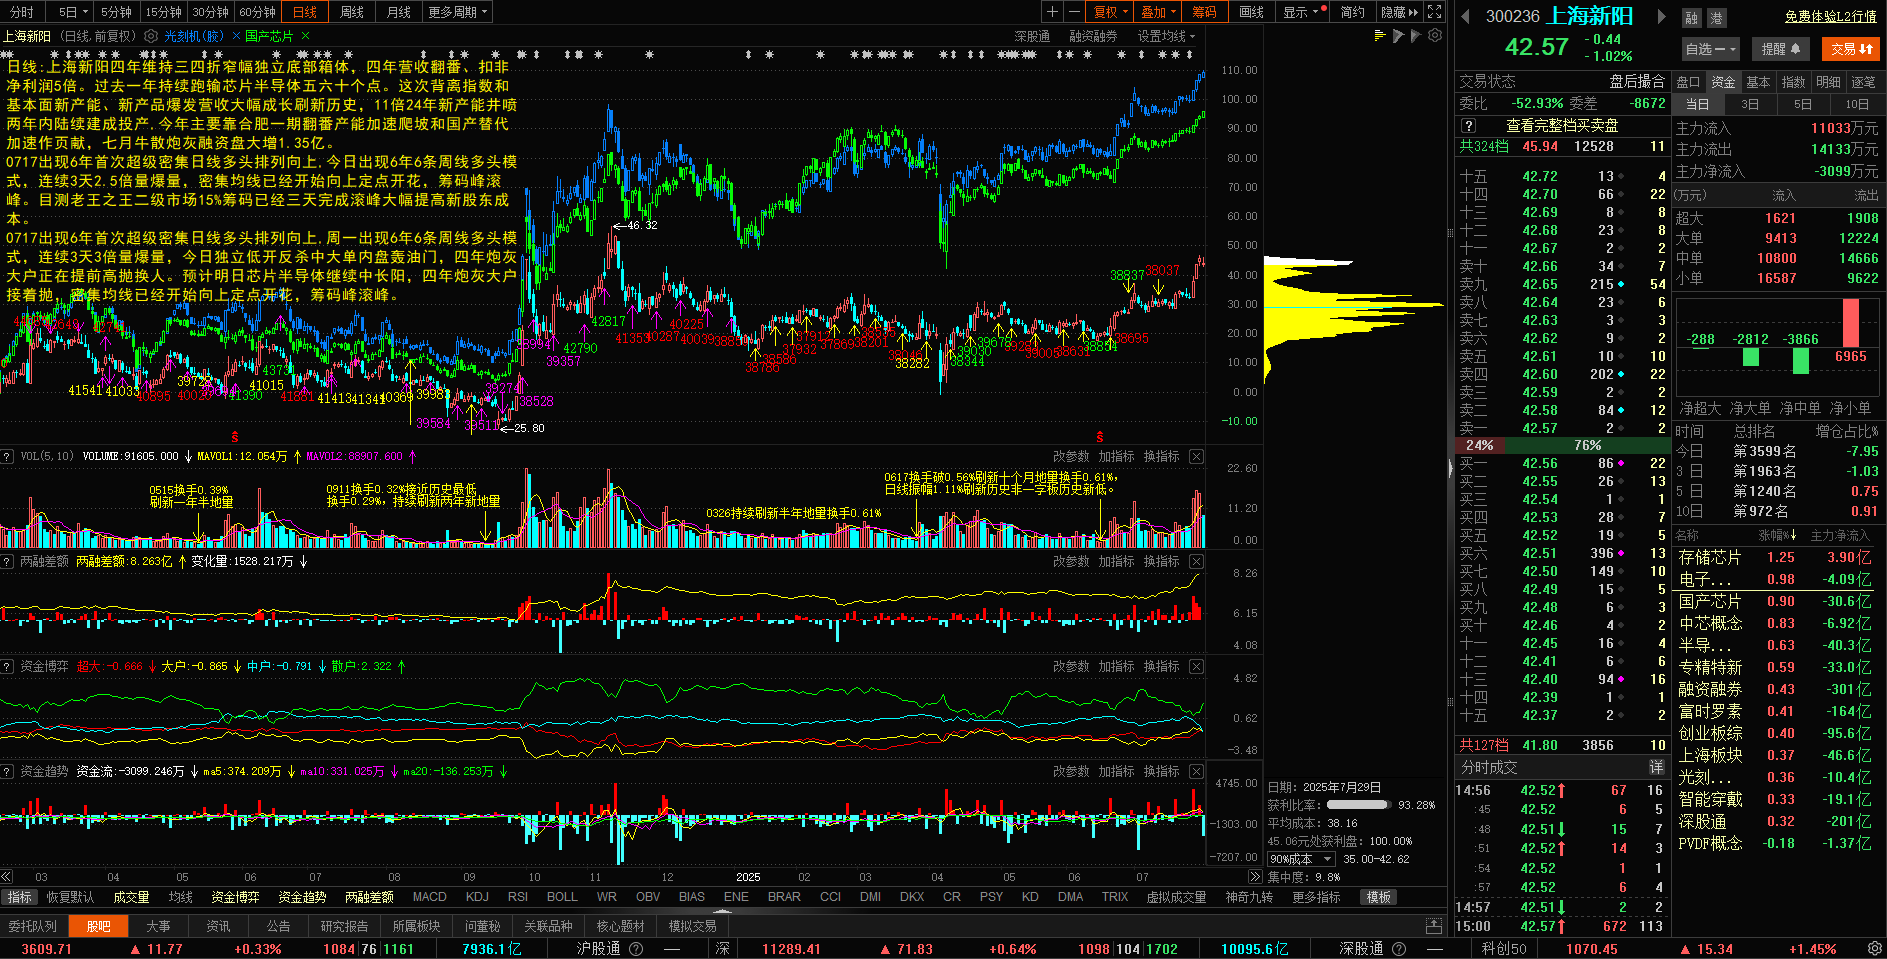Switch to 60分钟 chart

[x=257, y=12]
